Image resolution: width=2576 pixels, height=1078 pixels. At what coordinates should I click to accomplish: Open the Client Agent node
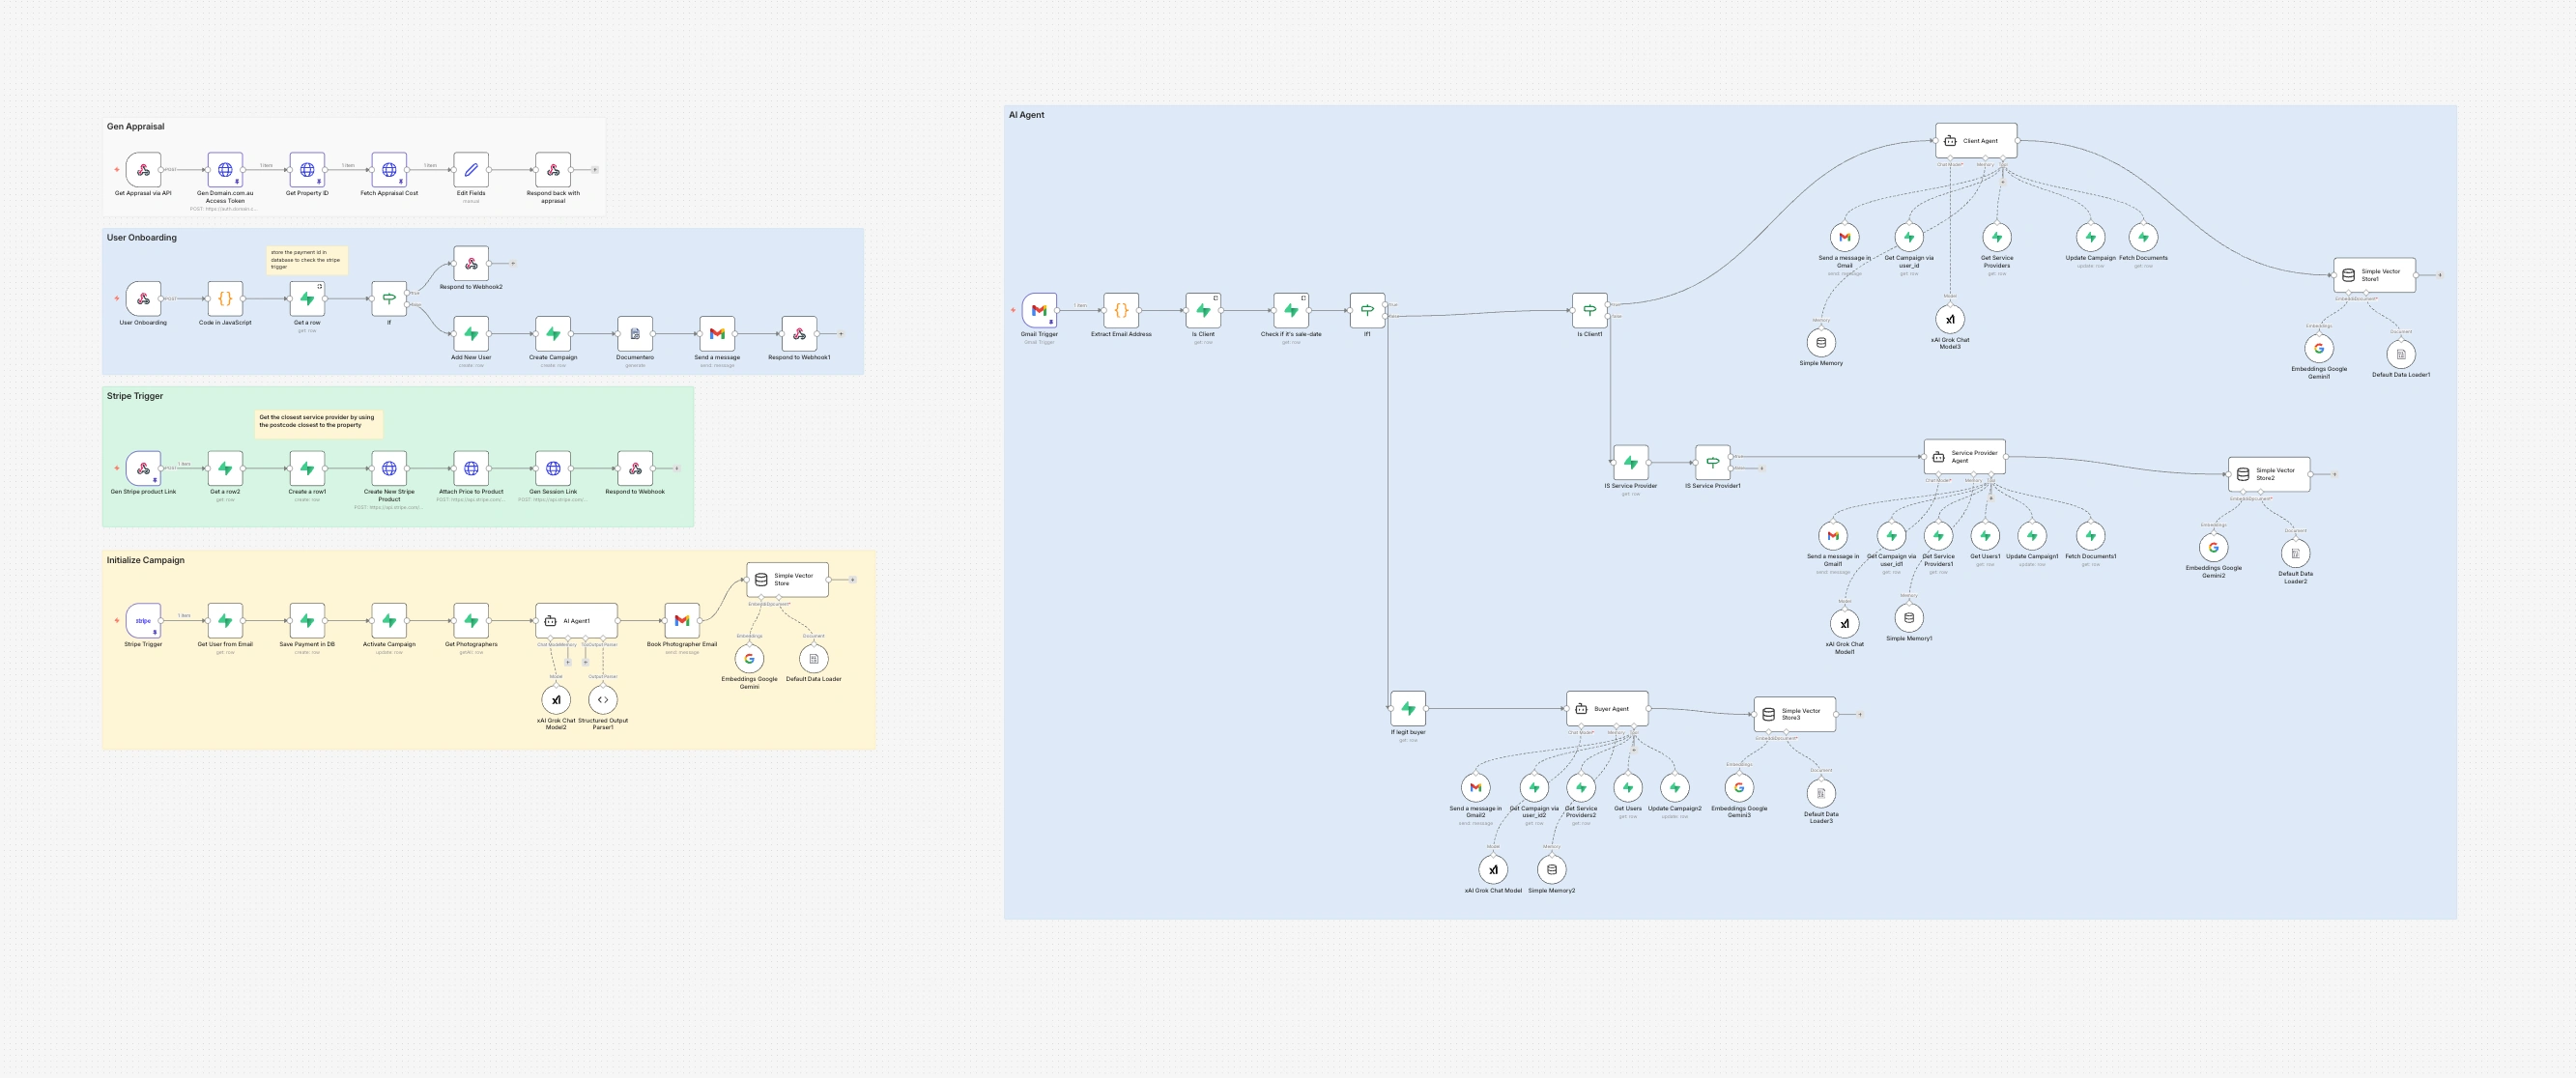tap(1976, 141)
